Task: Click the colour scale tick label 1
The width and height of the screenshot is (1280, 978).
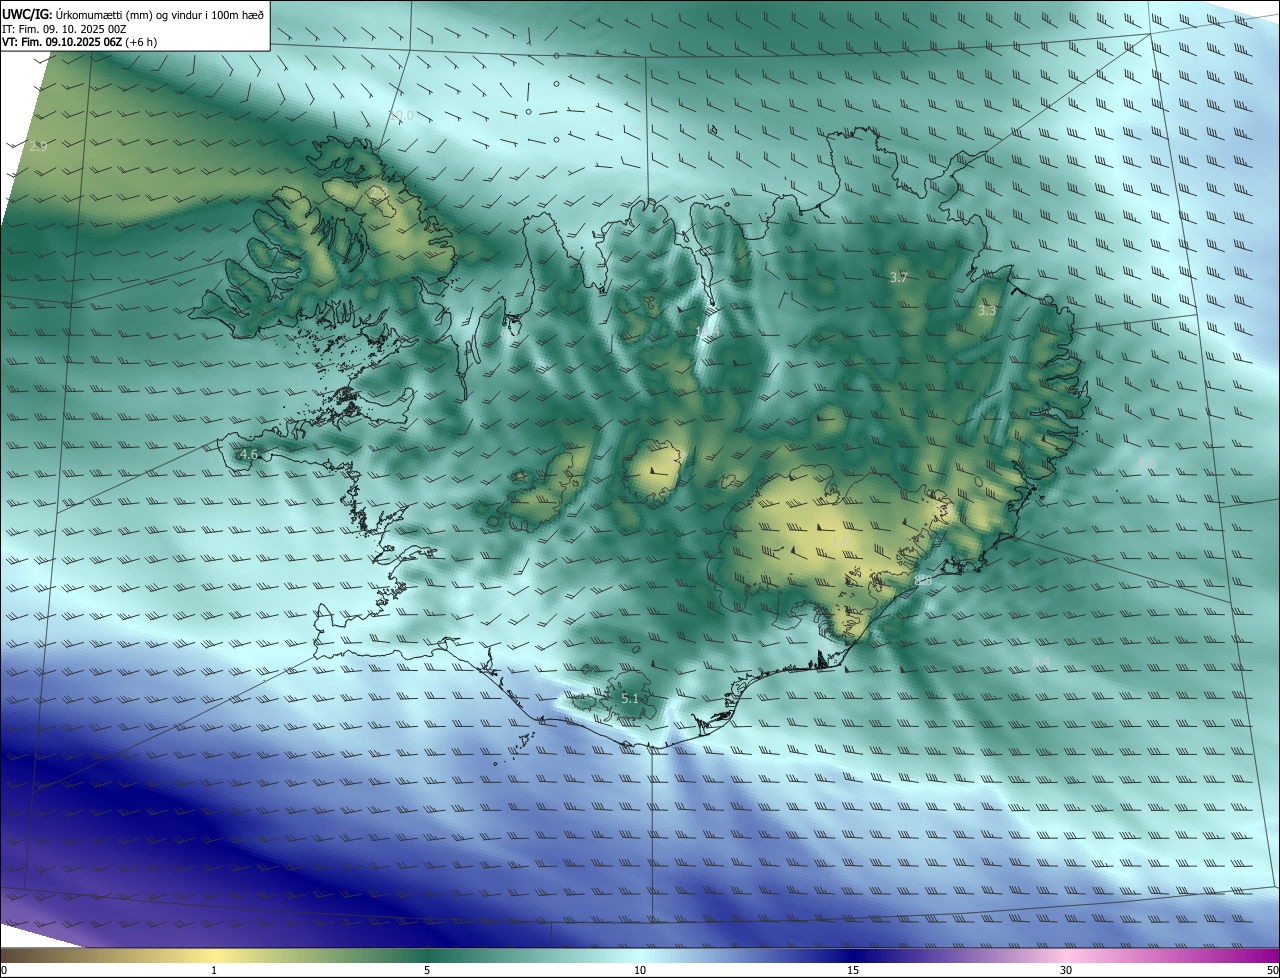Action: (x=214, y=970)
